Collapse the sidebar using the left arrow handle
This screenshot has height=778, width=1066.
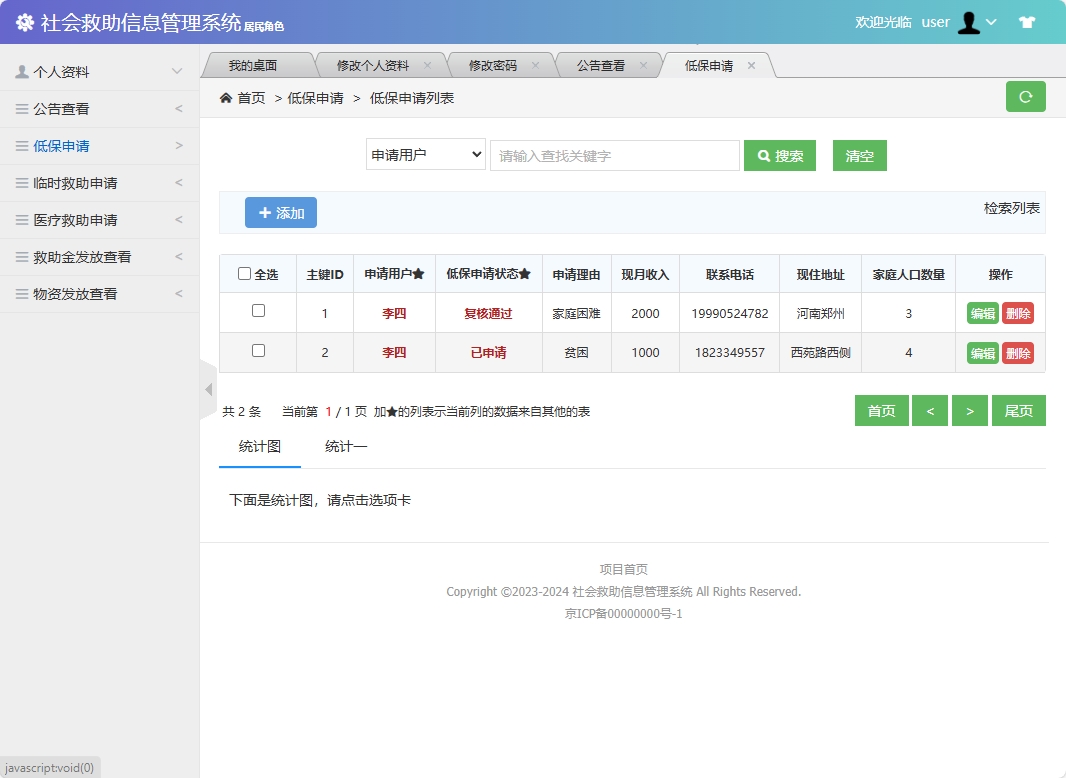pos(208,389)
